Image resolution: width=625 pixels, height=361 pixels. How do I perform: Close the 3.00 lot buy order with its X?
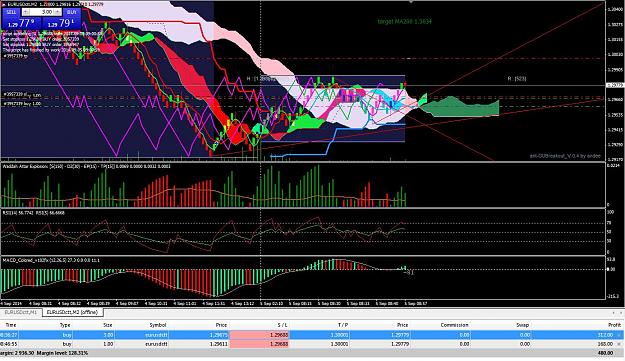click(619, 335)
